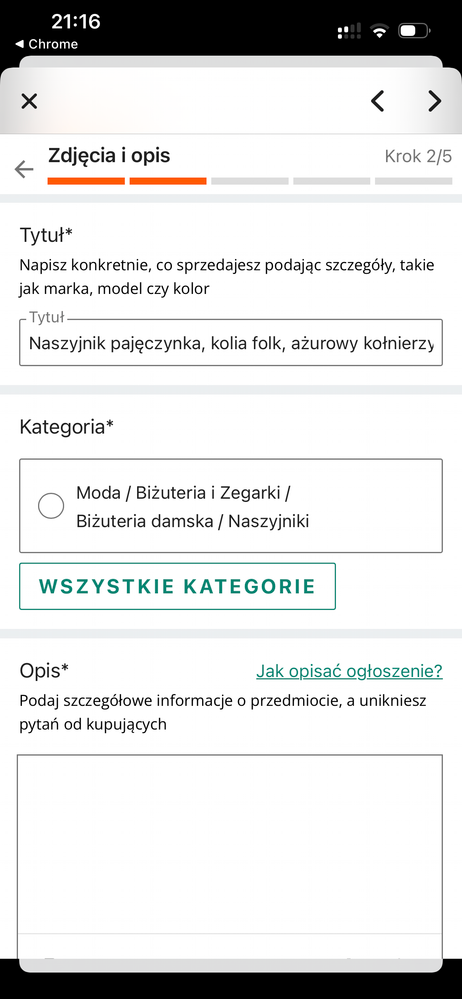Focus the Tytuł input field
The image size is (462, 999).
pyautogui.click(x=231, y=342)
